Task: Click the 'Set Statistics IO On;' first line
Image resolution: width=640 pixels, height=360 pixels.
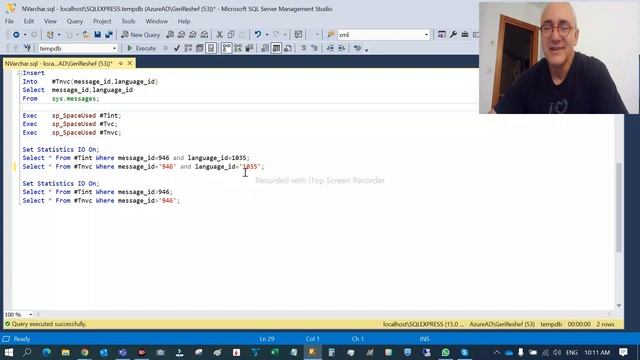Action: click(61, 149)
